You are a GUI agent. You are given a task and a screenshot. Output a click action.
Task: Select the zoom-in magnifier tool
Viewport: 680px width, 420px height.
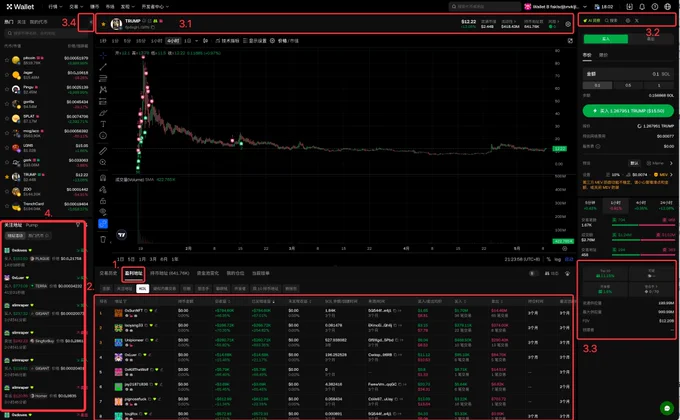(x=103, y=162)
